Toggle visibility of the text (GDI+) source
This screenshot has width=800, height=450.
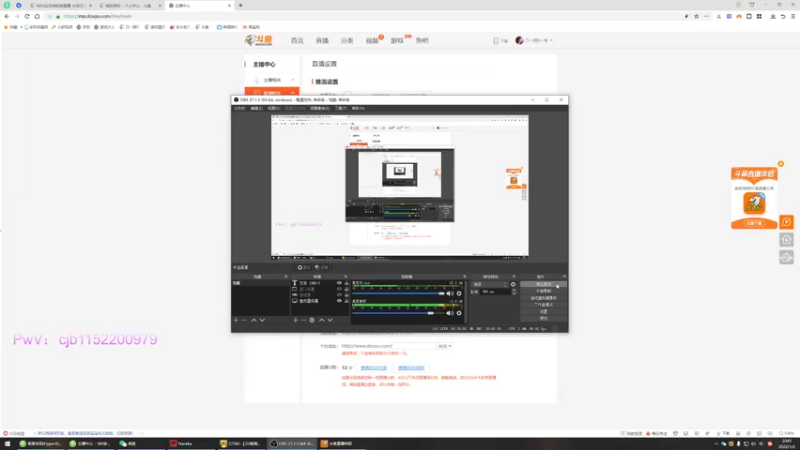pos(339,283)
